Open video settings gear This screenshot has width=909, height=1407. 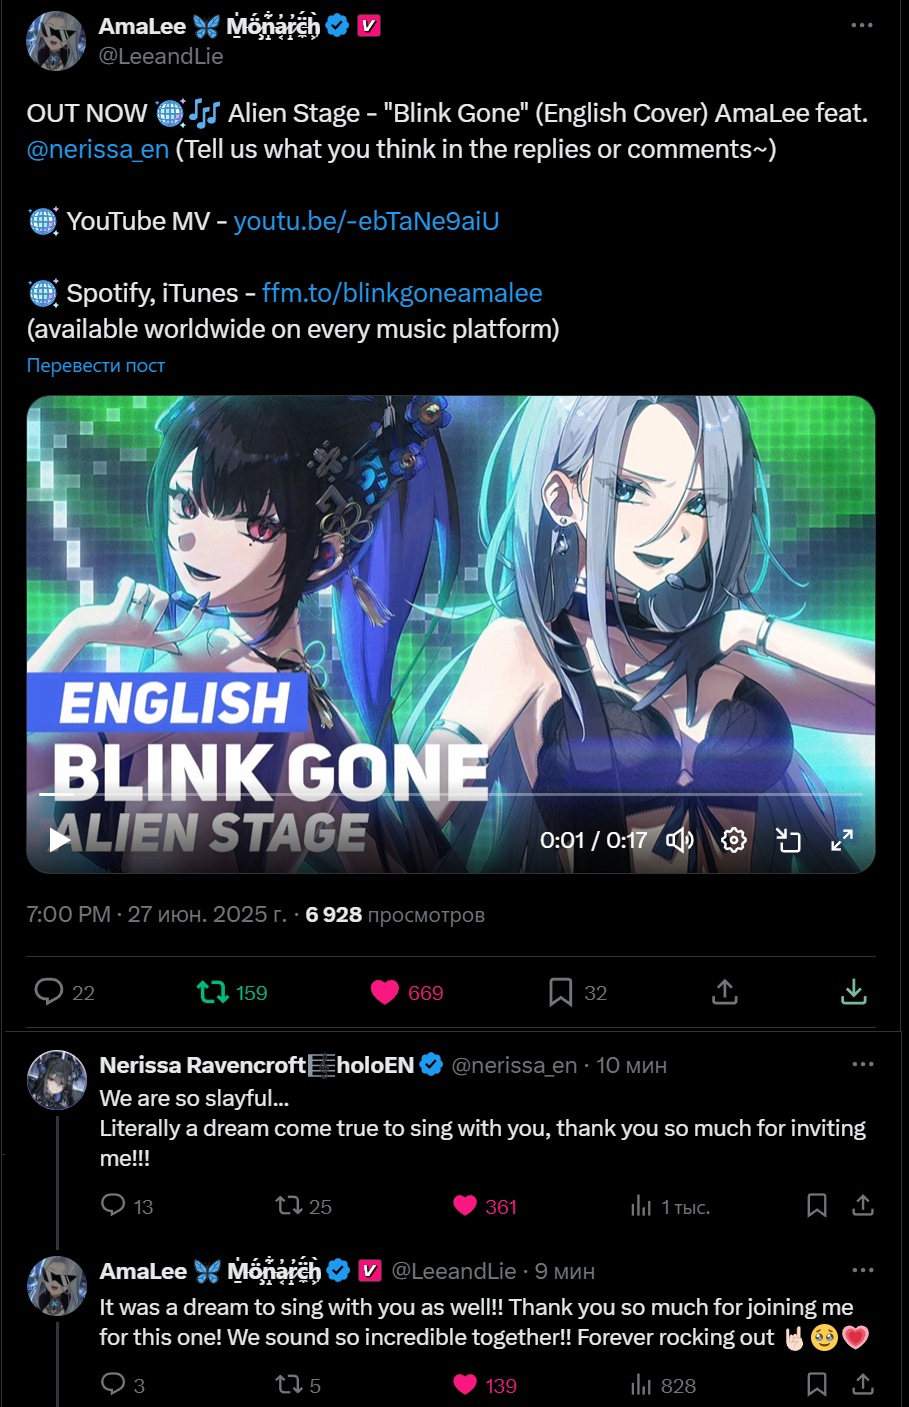click(734, 840)
